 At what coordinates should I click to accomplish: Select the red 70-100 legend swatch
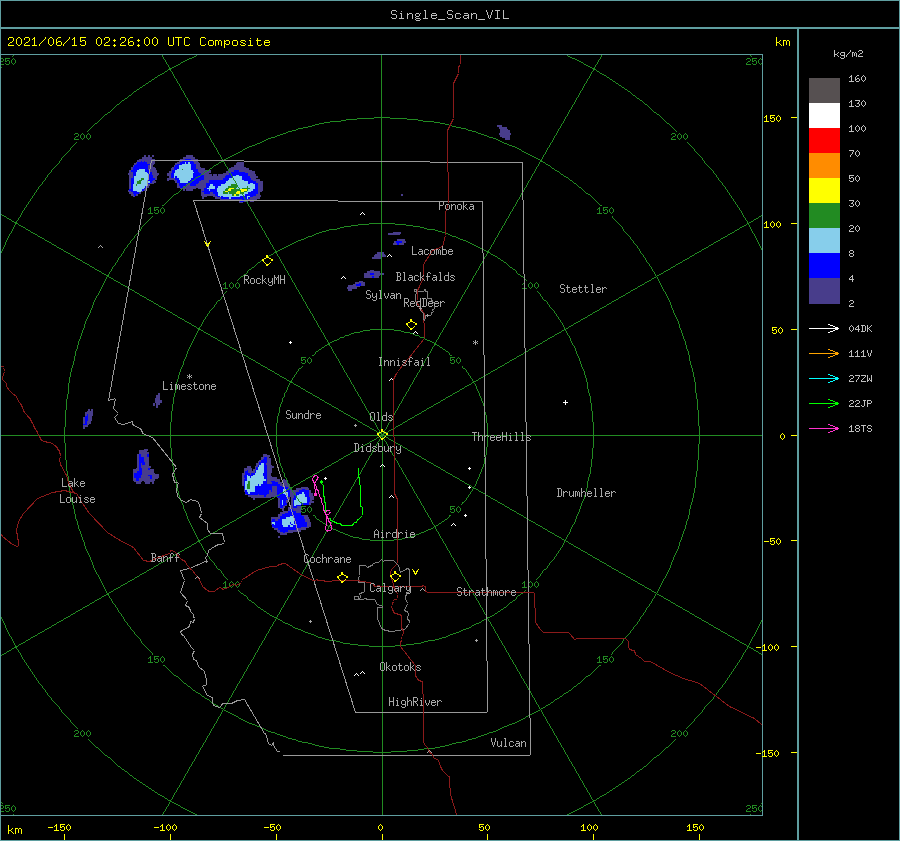pos(824,141)
